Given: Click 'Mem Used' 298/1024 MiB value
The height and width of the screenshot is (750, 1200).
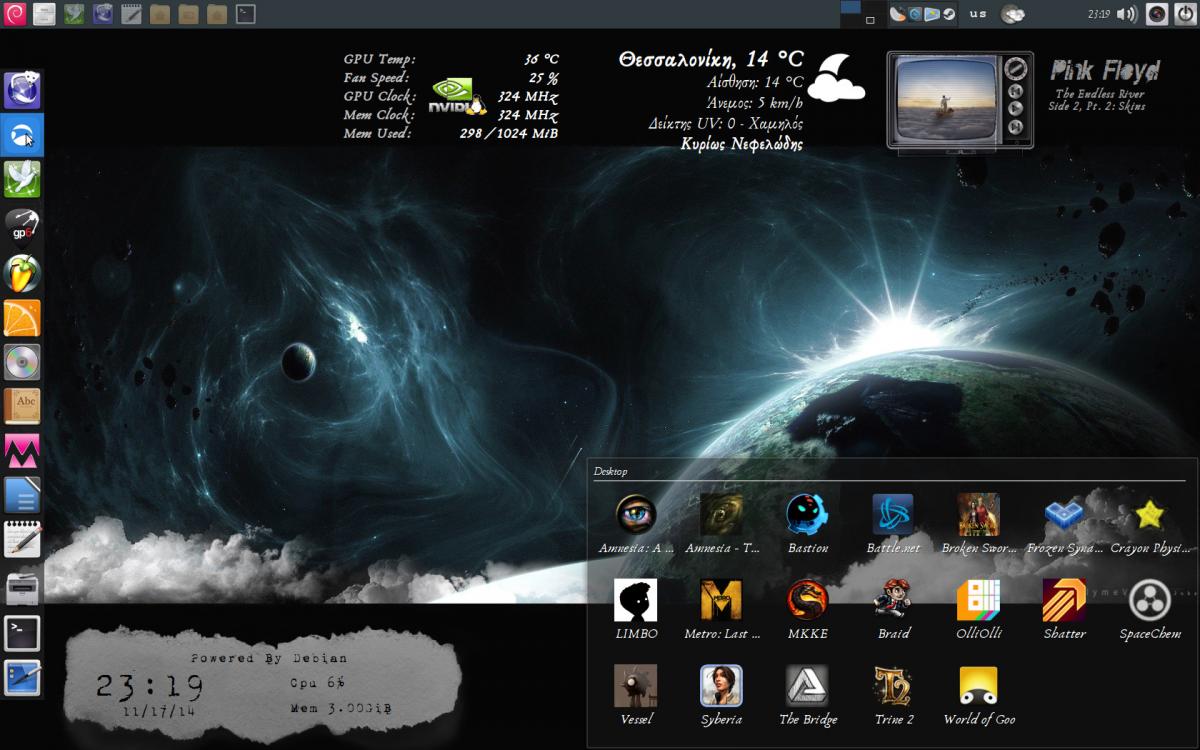Looking at the screenshot, I should pos(509,134).
